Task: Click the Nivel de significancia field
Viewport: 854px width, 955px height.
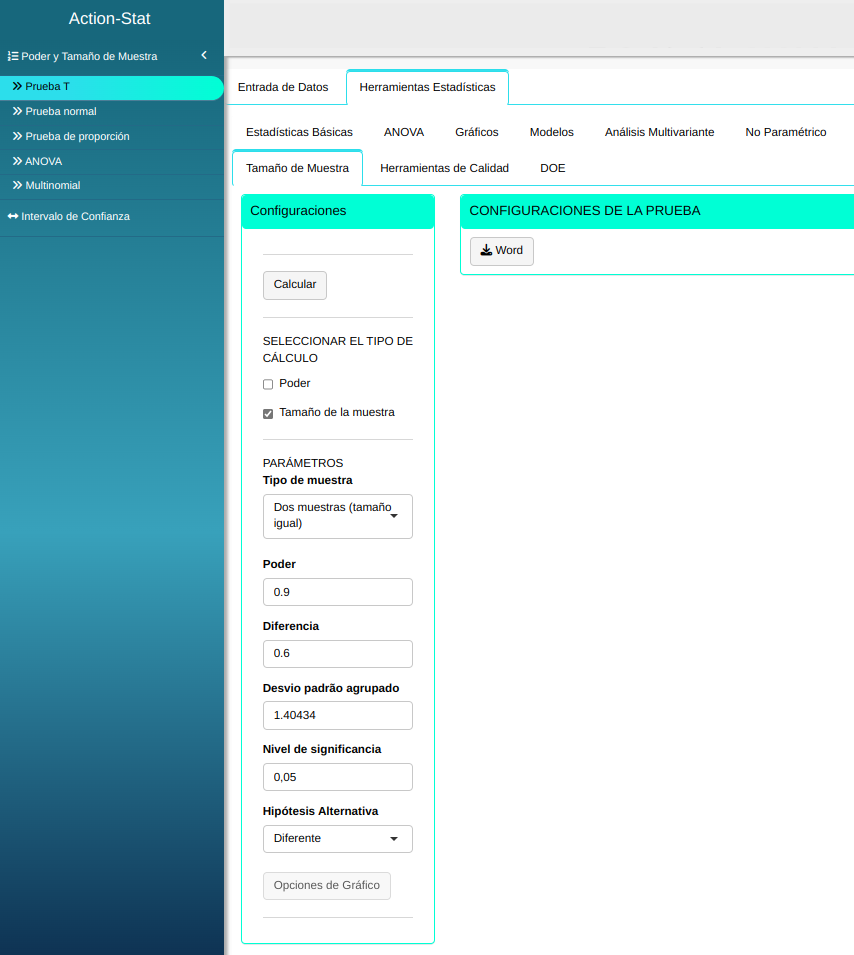Action: pyautogui.click(x=337, y=778)
